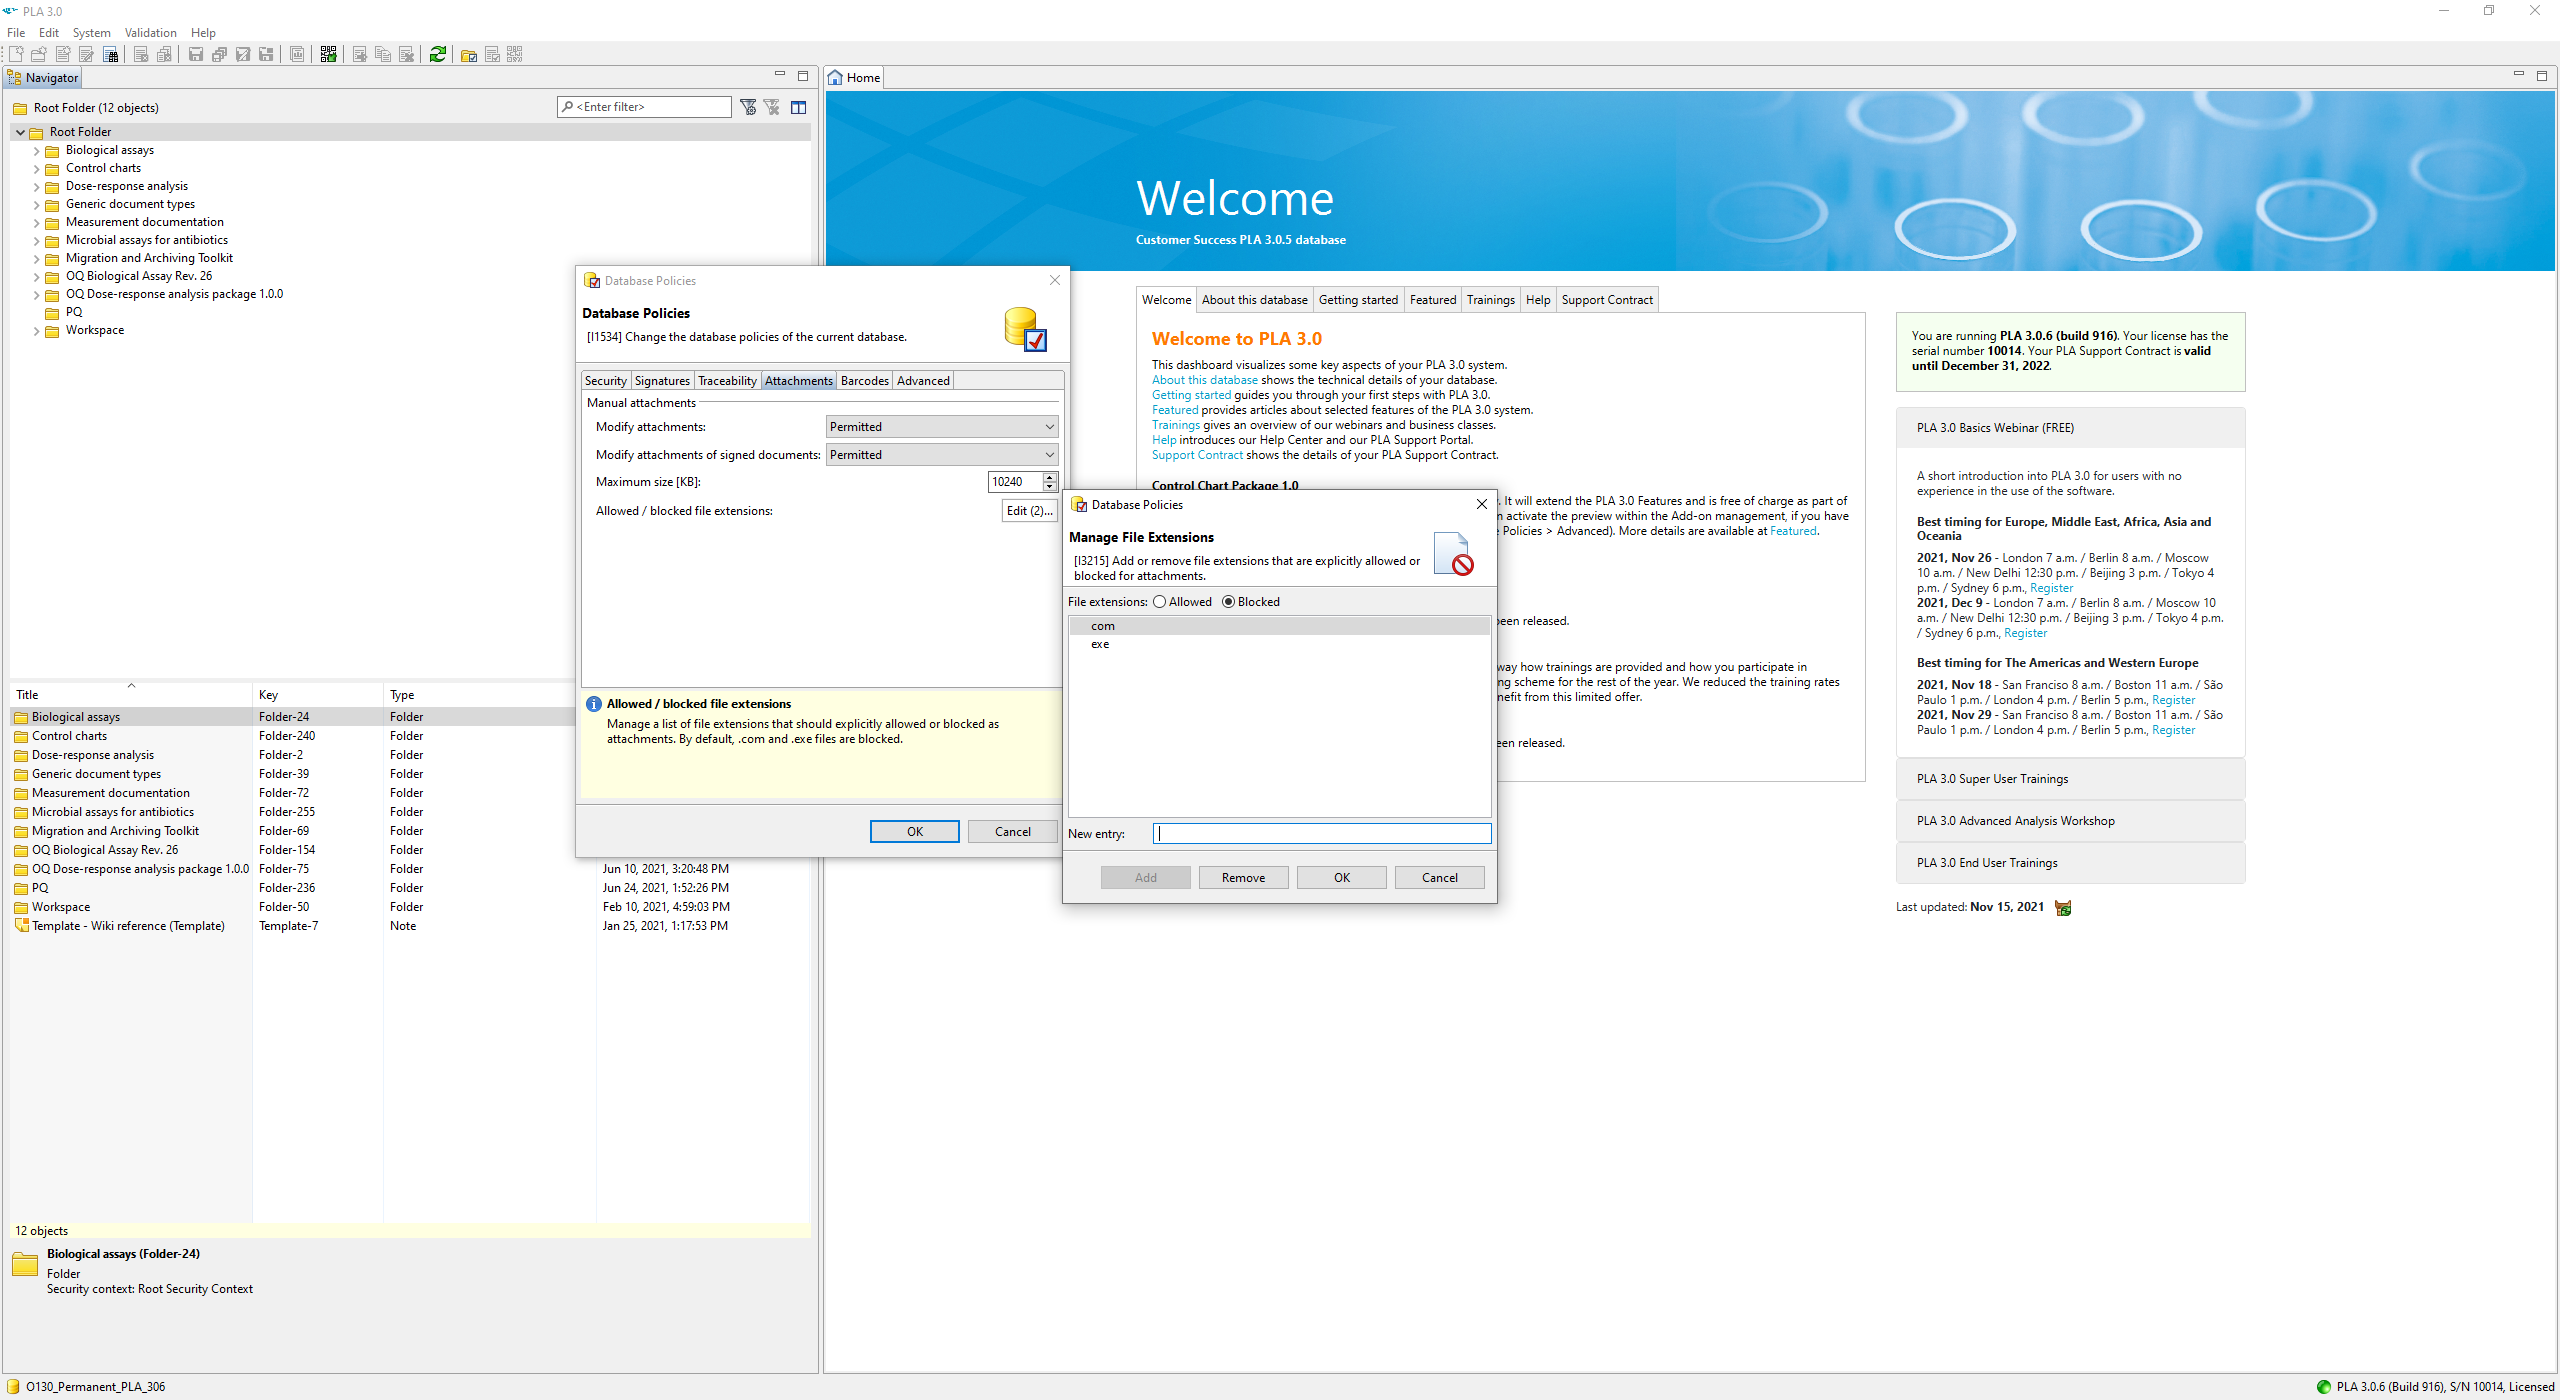Expand the Biological assays tree node
Image resolution: width=2560 pixels, height=1400 pixels.
coord(37,151)
